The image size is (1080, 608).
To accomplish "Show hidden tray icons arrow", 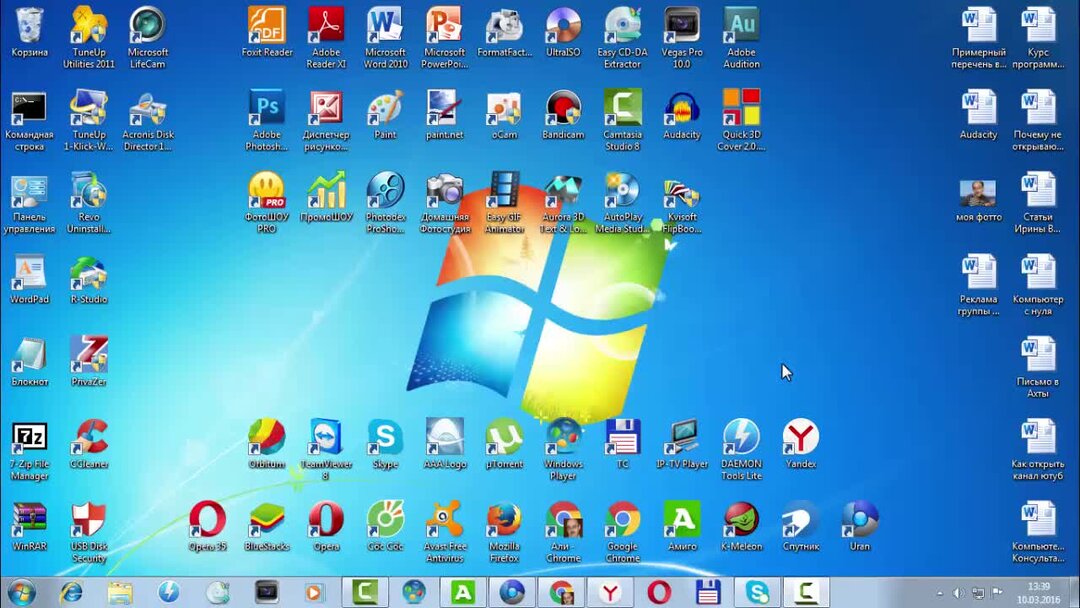I will pyautogui.click(x=939, y=593).
